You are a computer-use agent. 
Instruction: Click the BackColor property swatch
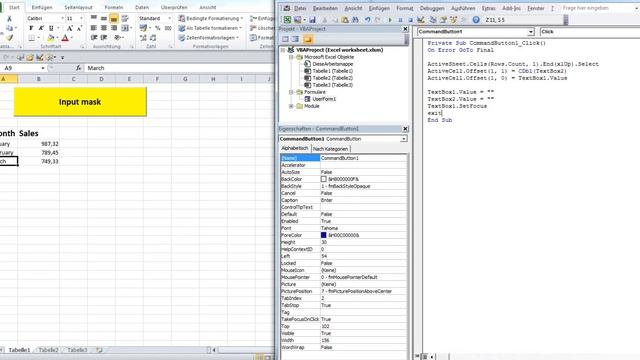[x=324, y=179]
